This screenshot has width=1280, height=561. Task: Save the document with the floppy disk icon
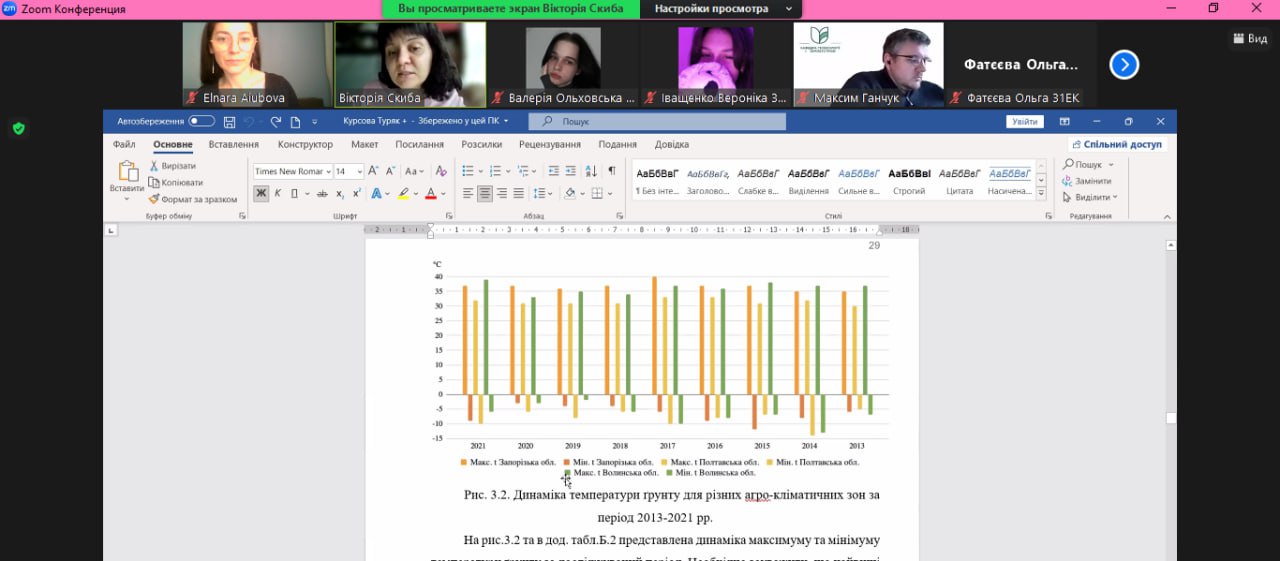230,121
